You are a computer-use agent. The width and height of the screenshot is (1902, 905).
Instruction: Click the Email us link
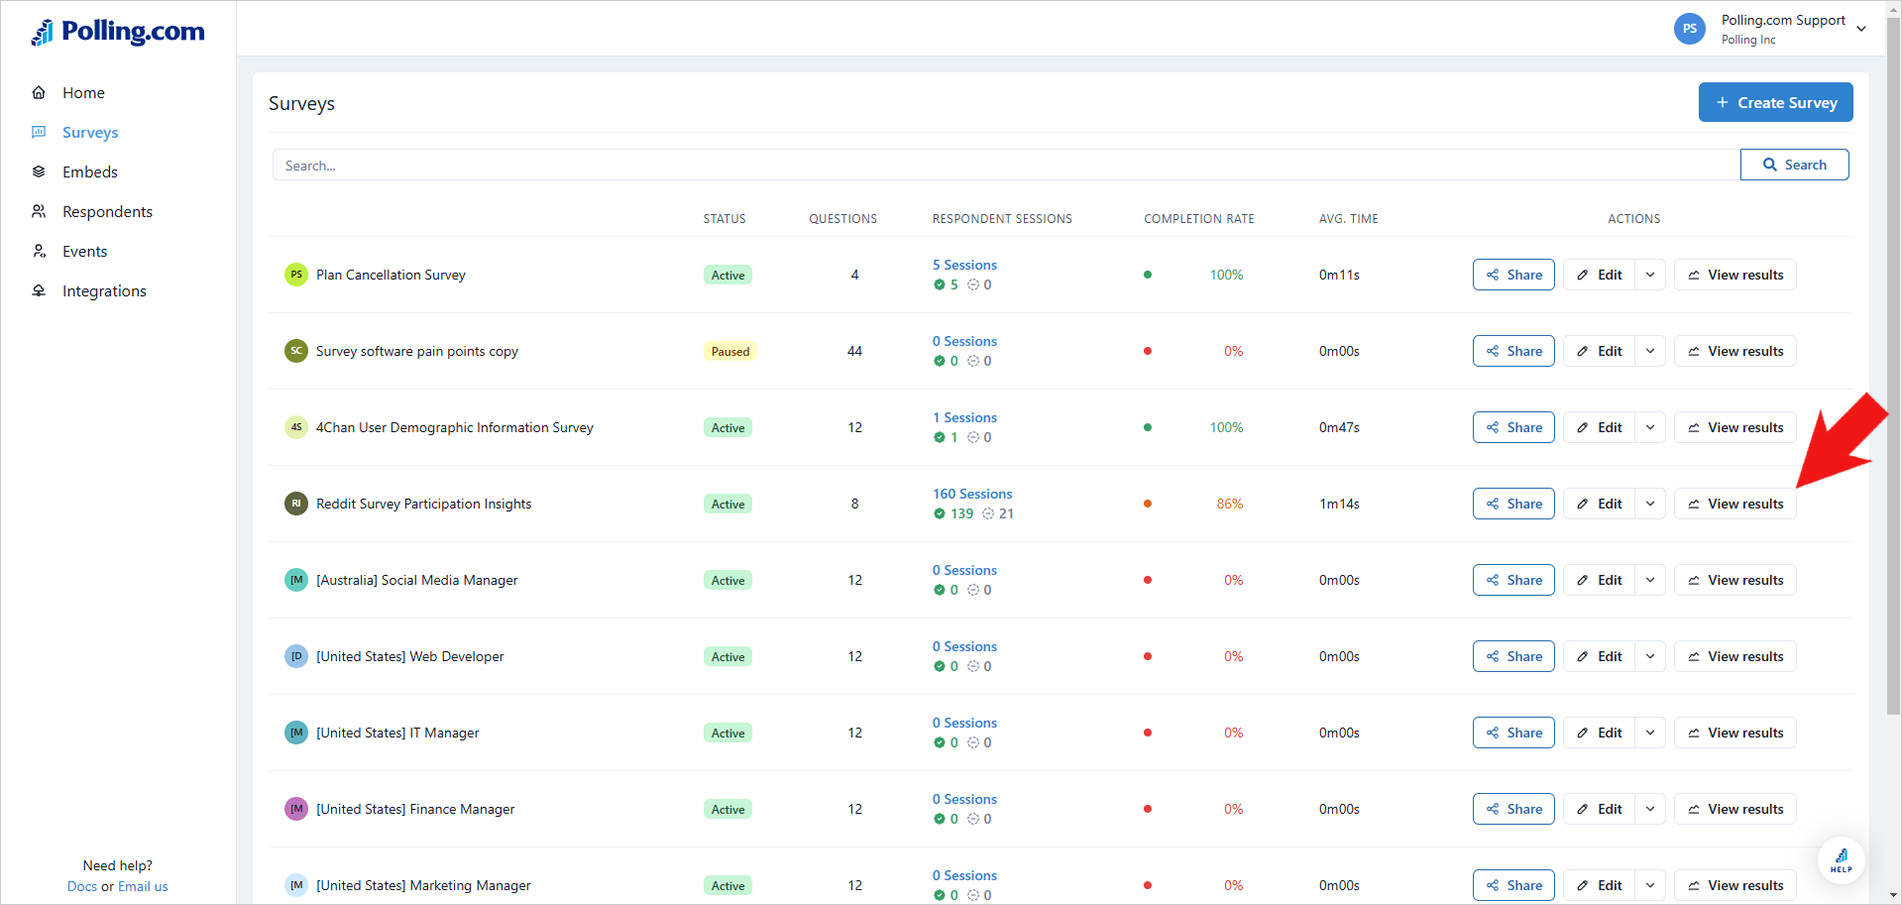point(143,887)
